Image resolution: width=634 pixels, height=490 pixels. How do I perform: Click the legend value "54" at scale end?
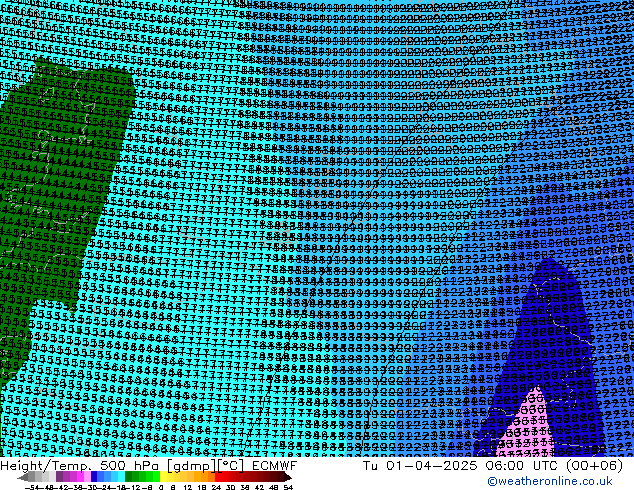click(288, 487)
